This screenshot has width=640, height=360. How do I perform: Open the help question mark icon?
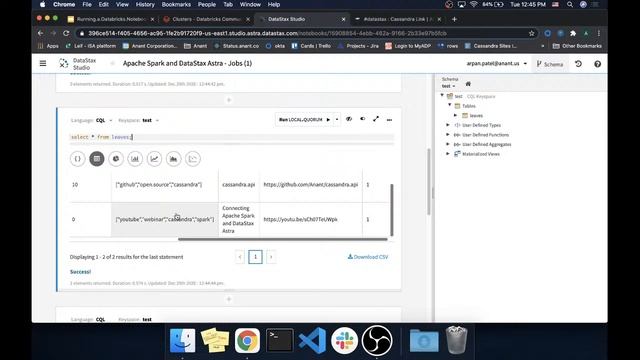tap(597, 64)
